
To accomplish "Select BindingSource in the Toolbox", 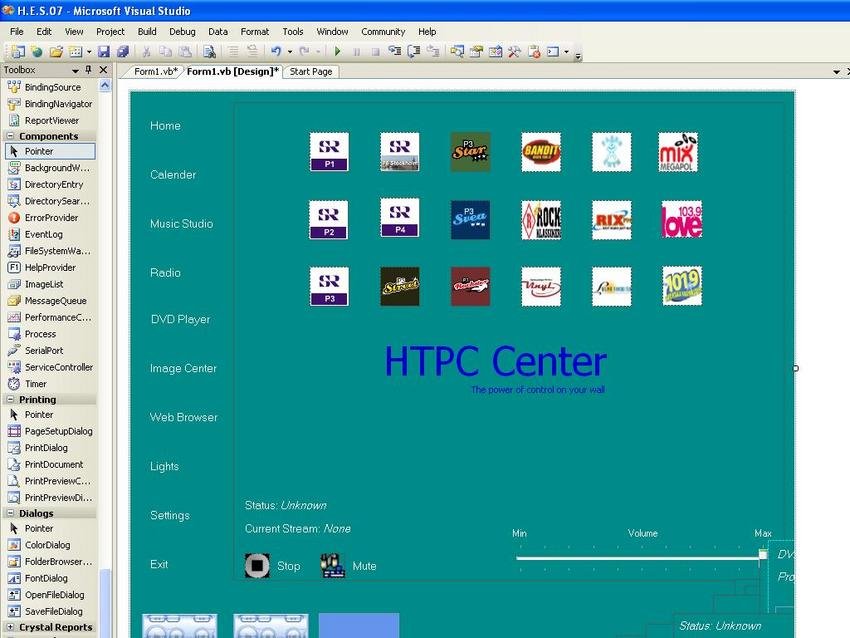I will tap(50, 87).
